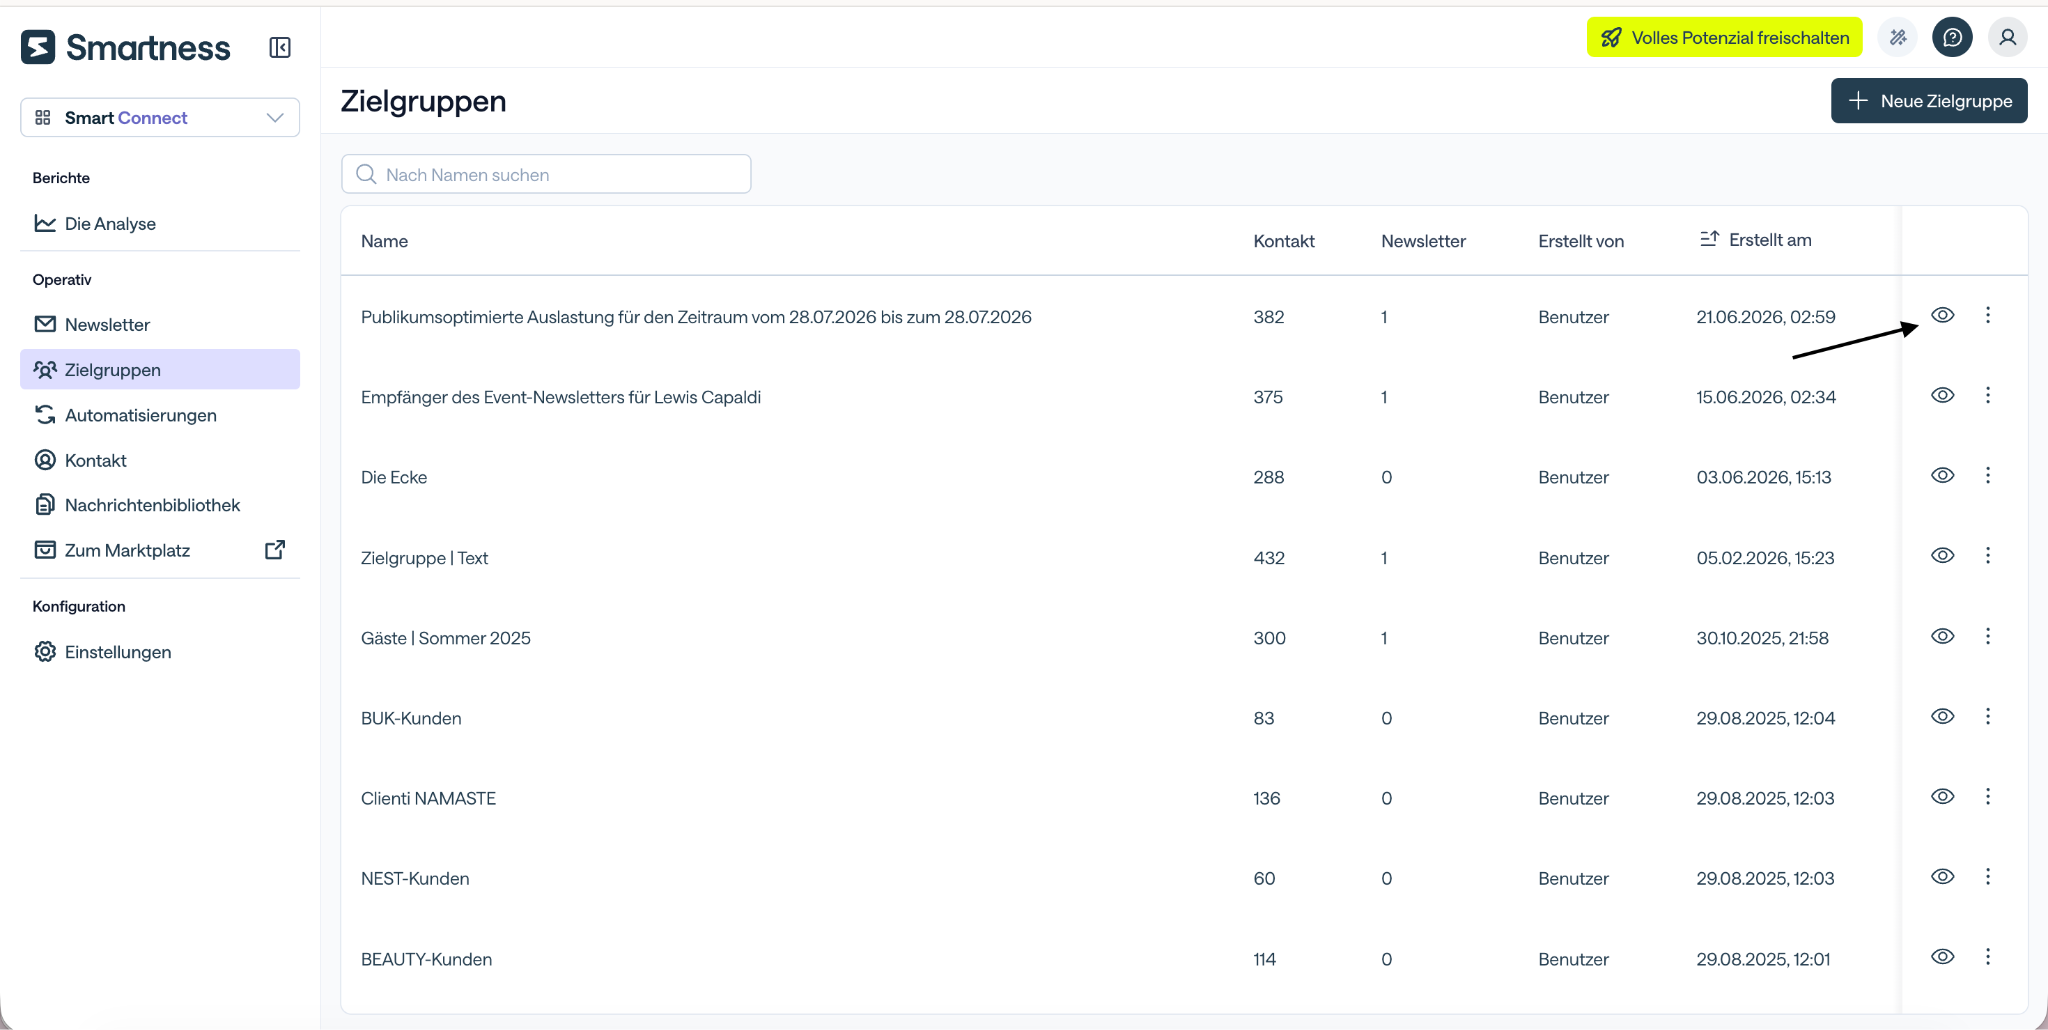2048x1030 pixels.
Task: Click the Smartness logo
Action: point(126,47)
